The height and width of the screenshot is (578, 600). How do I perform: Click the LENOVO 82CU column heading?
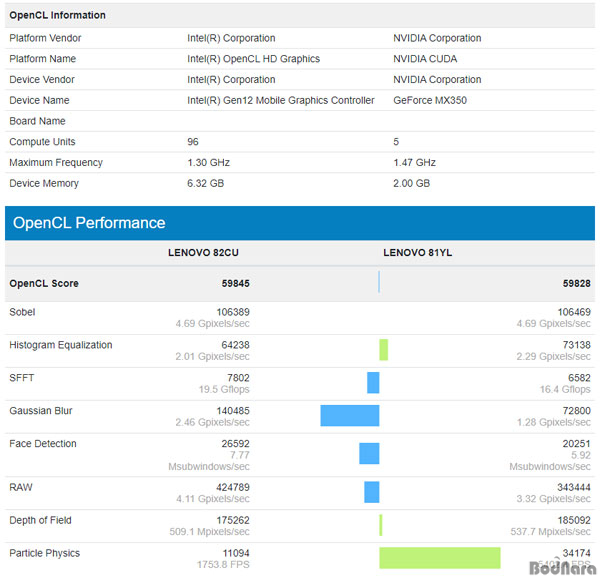(x=203, y=253)
